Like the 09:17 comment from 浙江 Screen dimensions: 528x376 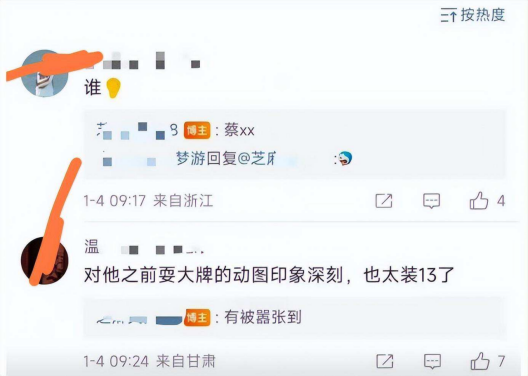click(x=478, y=201)
